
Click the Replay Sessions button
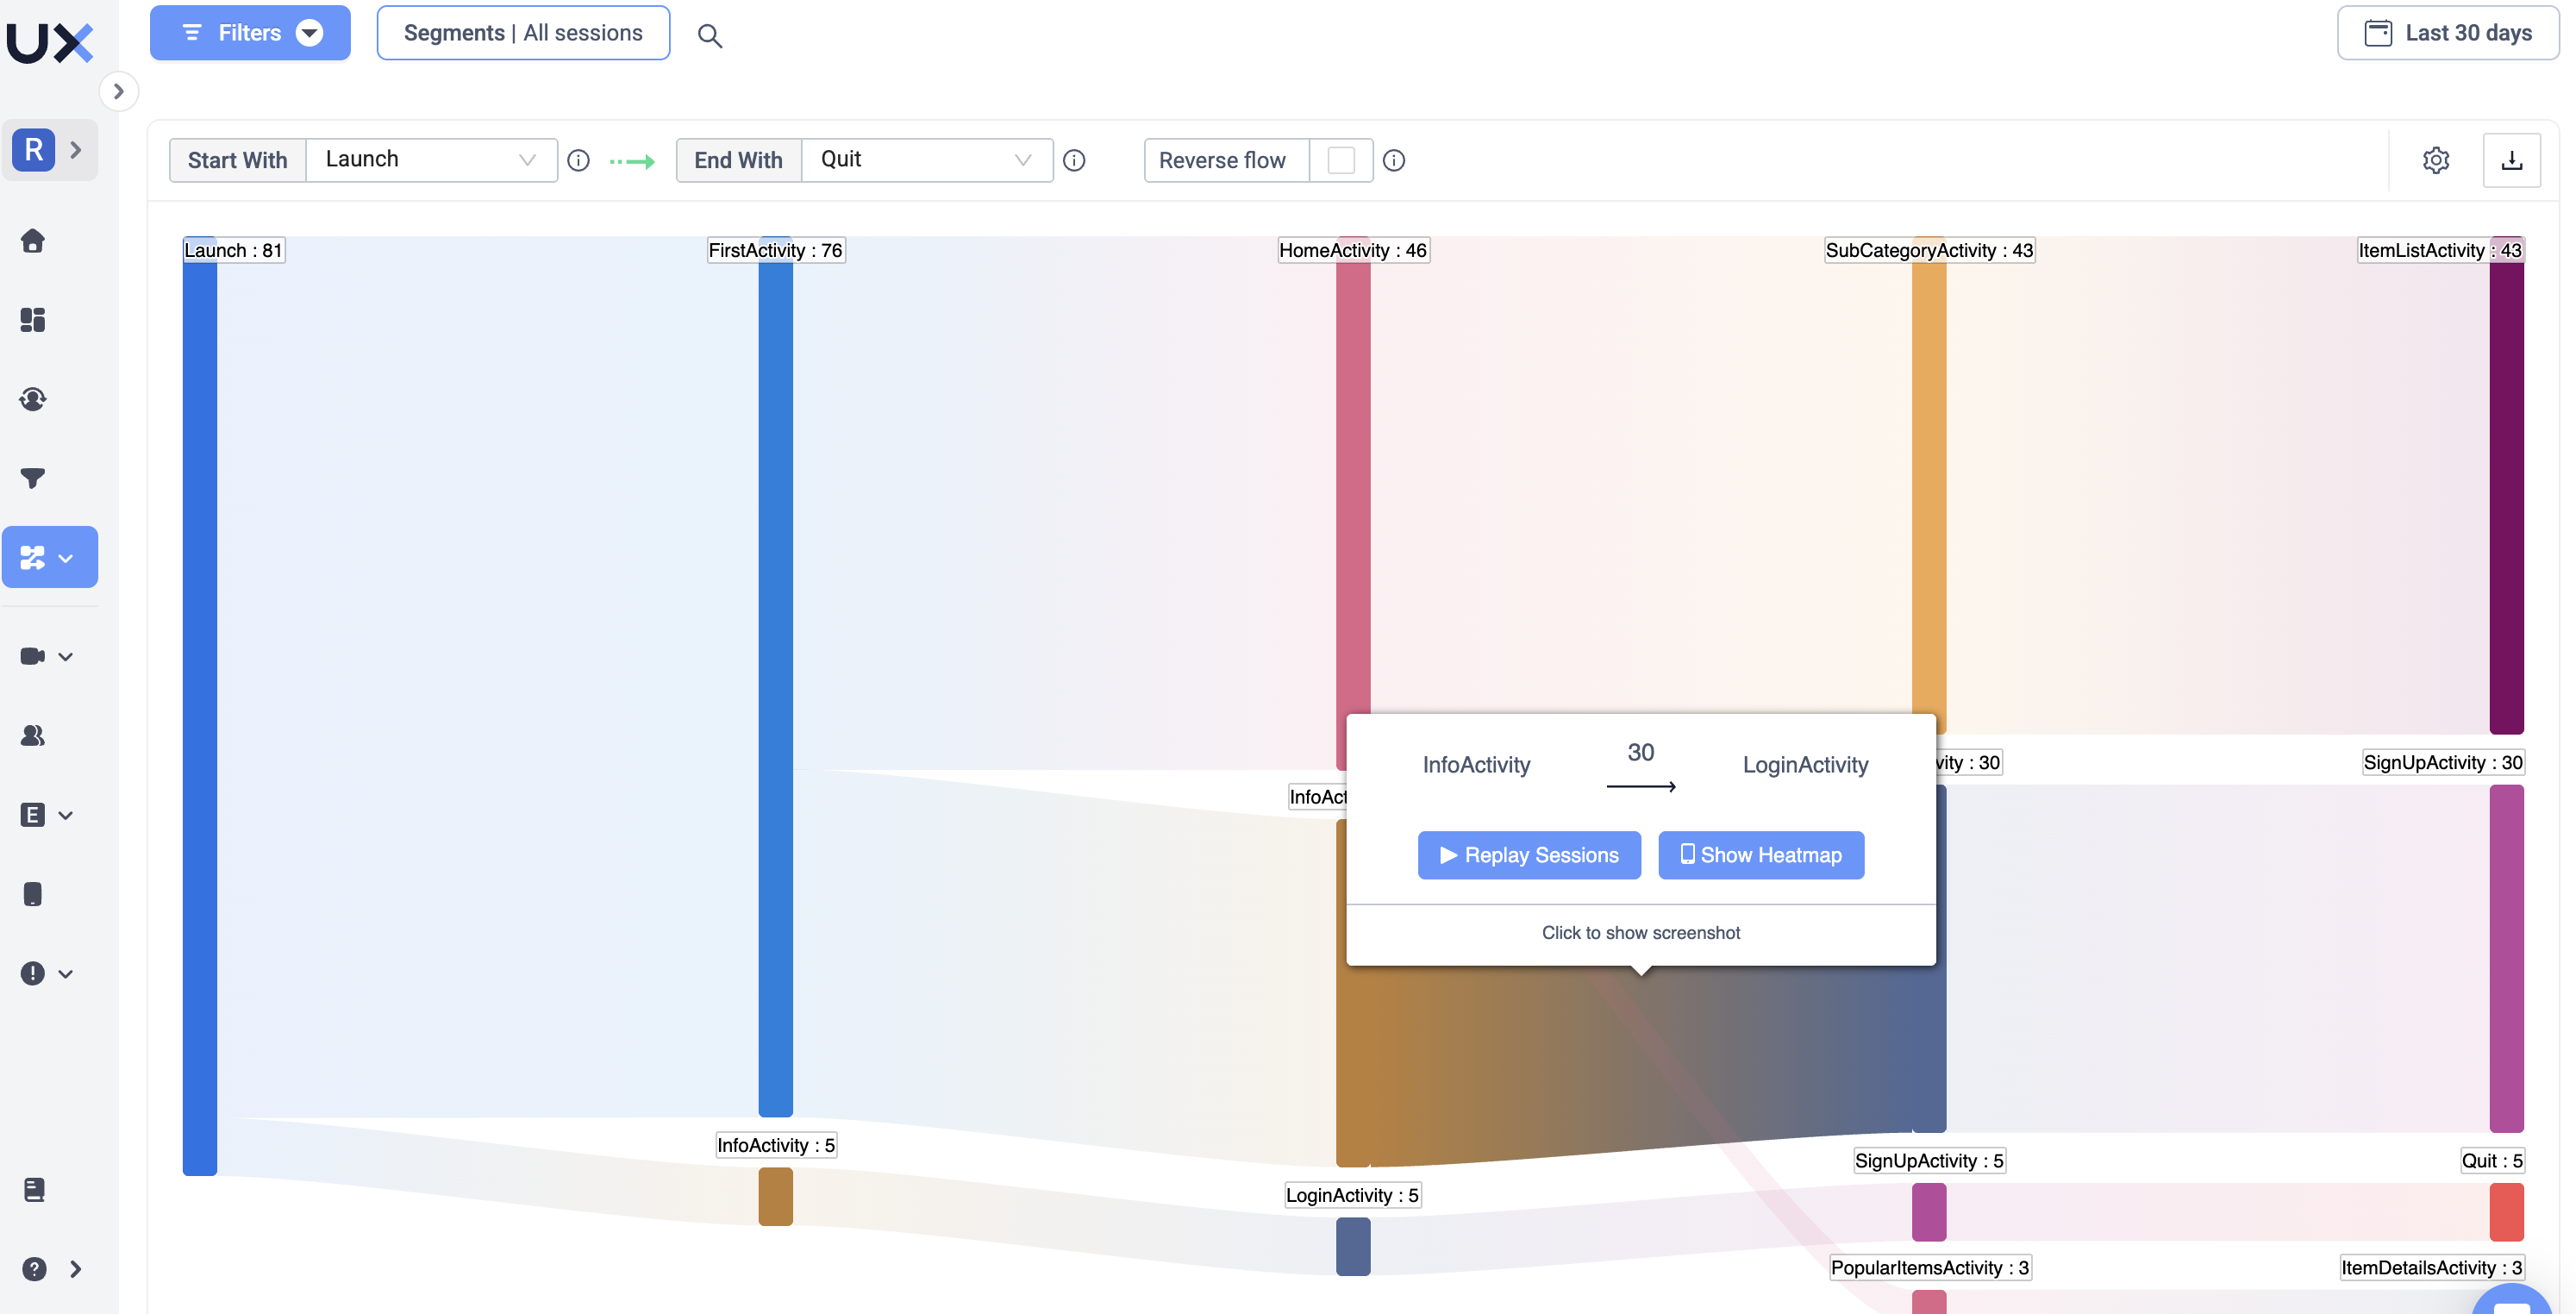(x=1528, y=855)
